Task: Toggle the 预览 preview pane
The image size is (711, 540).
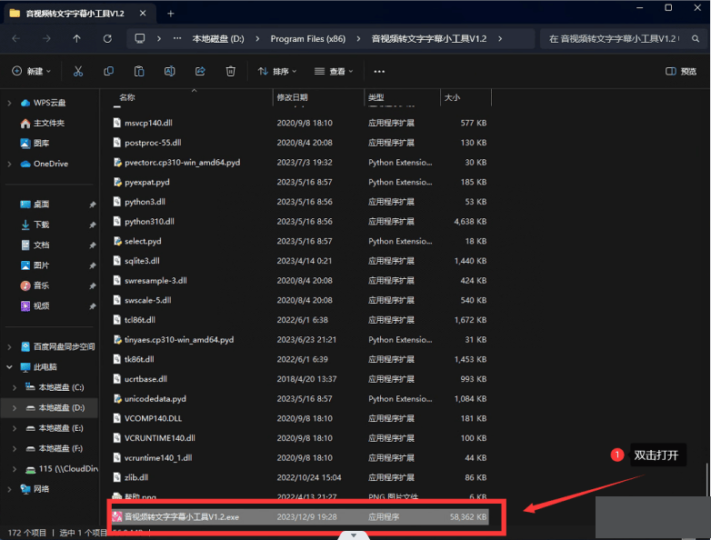Action: click(681, 71)
